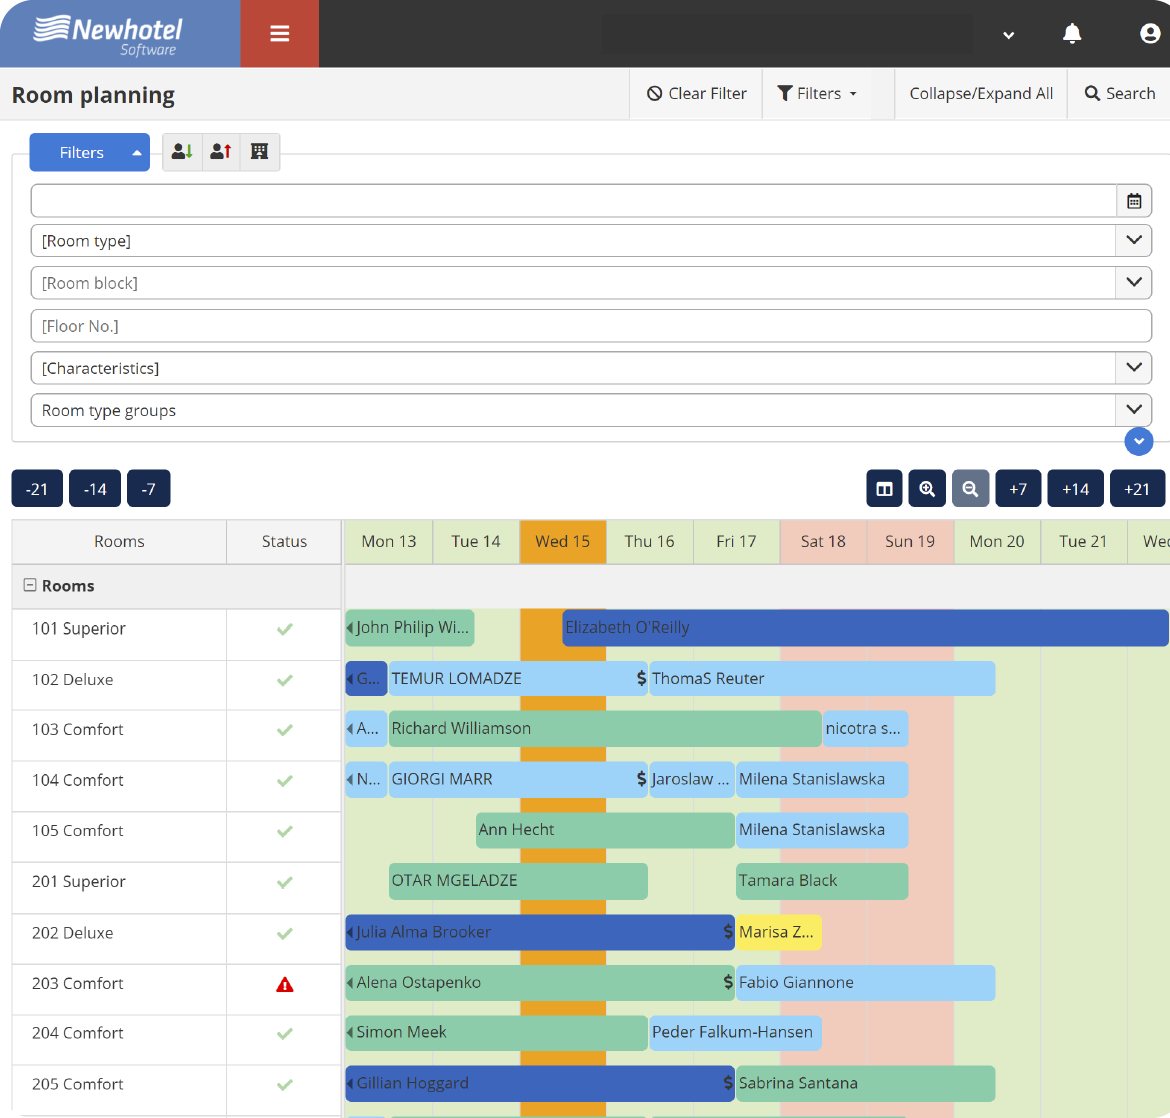Image resolution: width=1170 pixels, height=1118 pixels.
Task: Select John Philip Wi... reservation
Action: tap(410, 628)
